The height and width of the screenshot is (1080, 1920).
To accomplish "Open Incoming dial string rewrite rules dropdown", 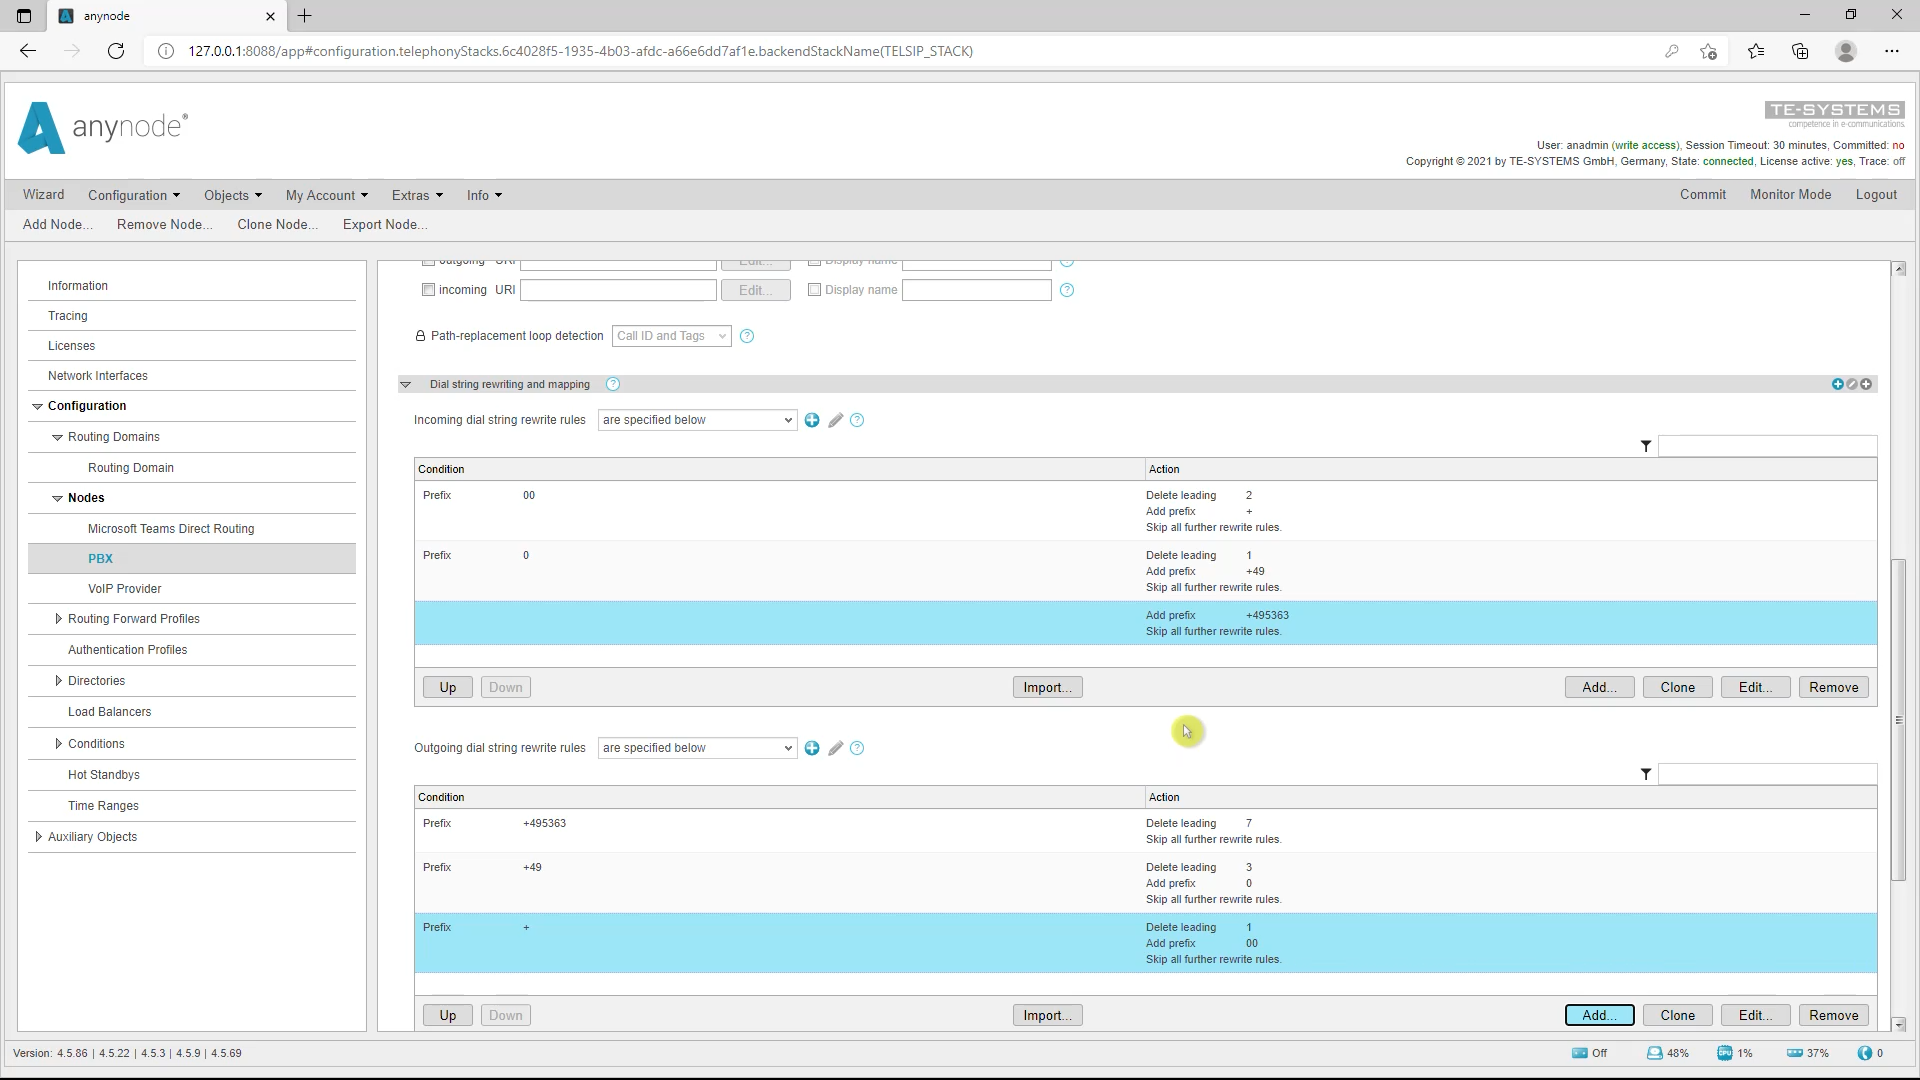I will click(x=697, y=420).
